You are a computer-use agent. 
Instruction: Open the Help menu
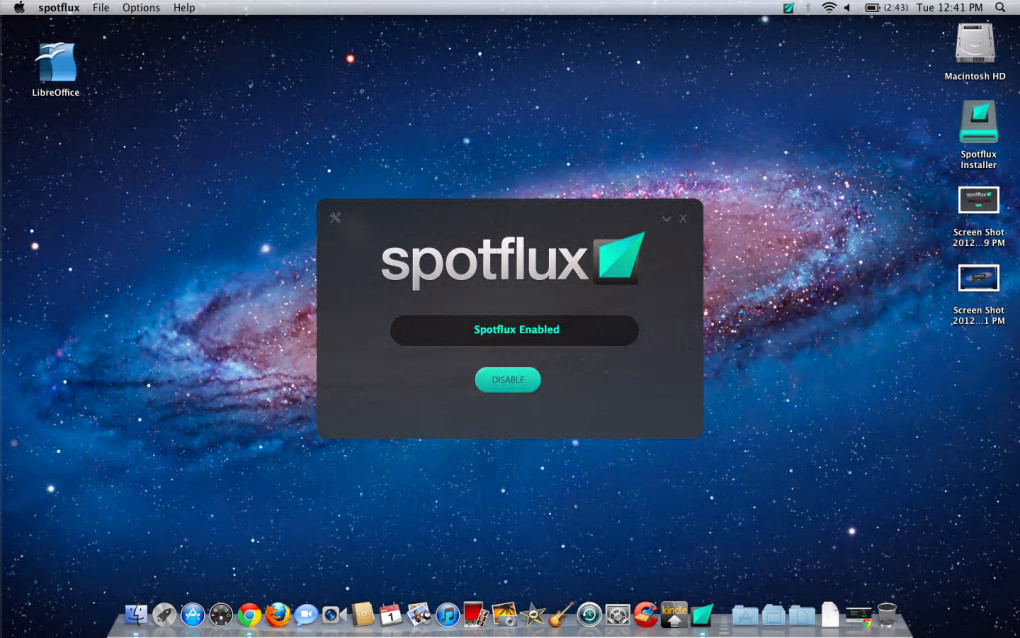click(x=184, y=8)
